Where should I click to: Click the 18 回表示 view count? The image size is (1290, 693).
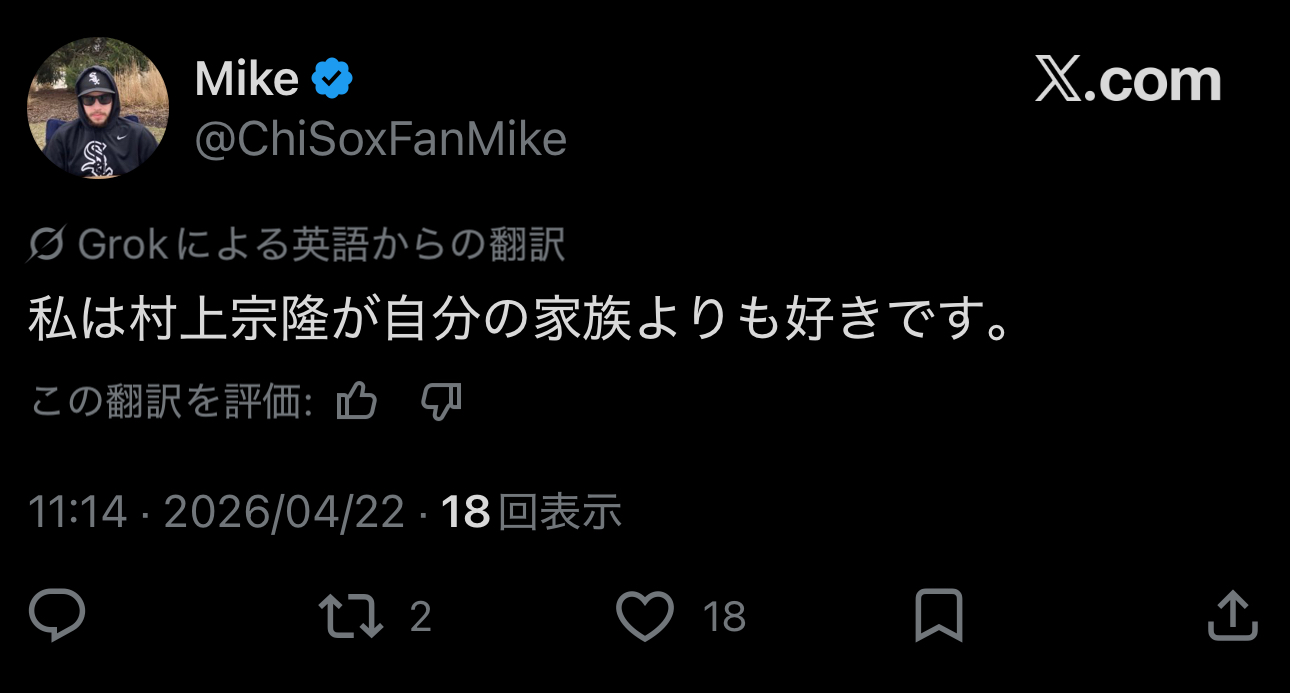532,513
